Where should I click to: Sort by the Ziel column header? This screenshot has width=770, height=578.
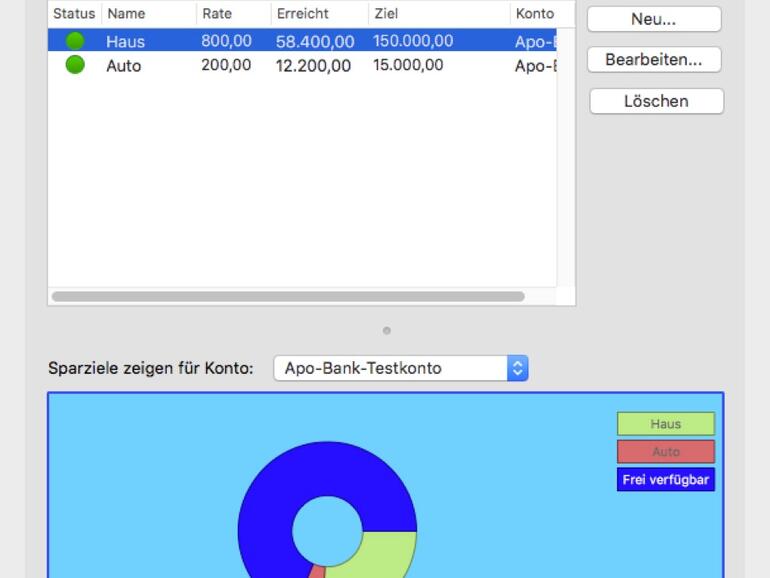(x=439, y=13)
